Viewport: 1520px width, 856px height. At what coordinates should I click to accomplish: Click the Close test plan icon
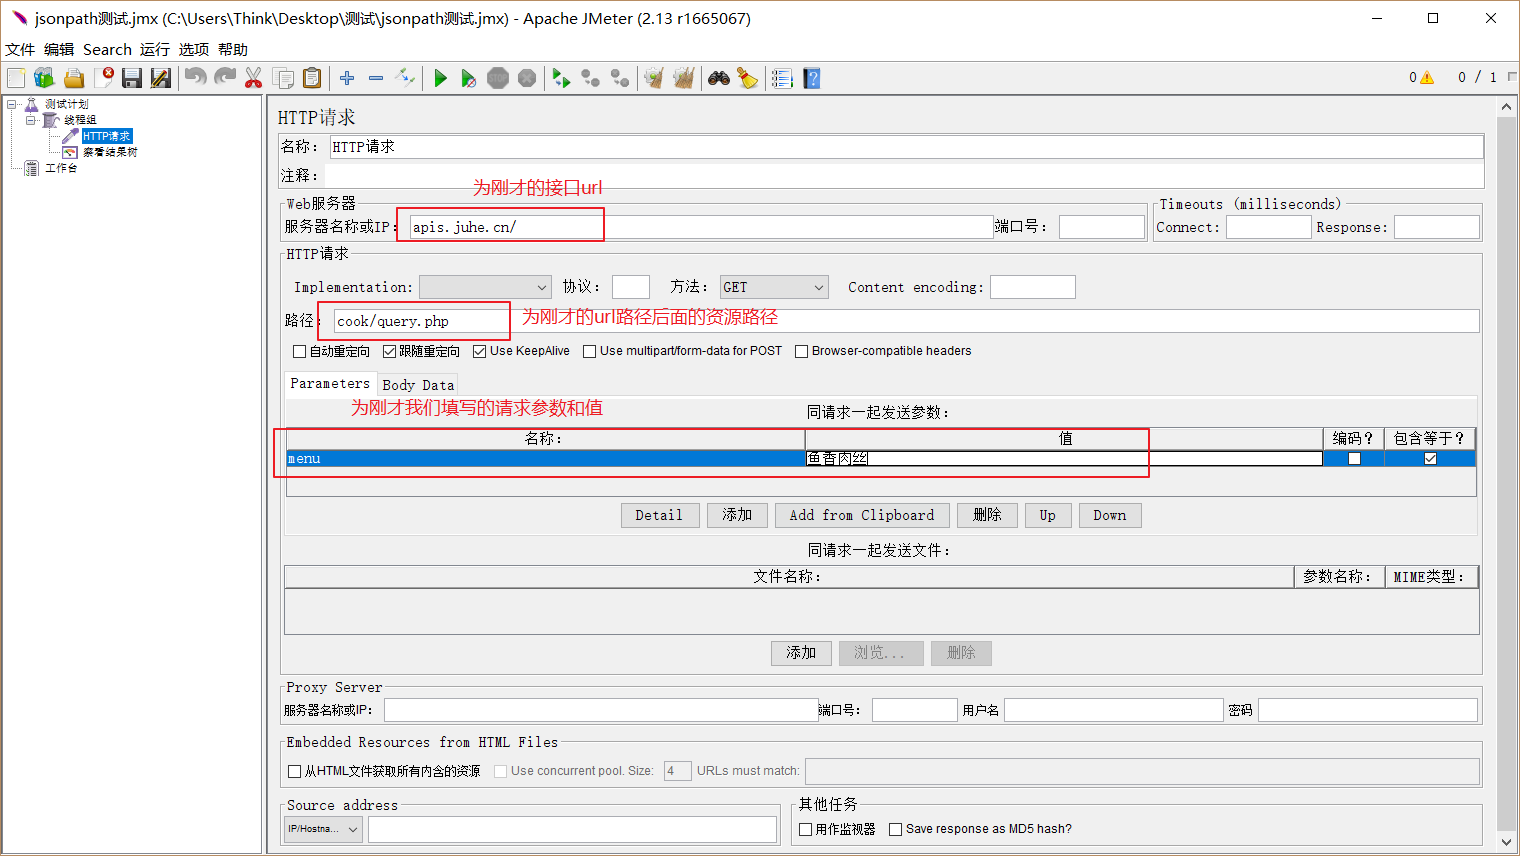[104, 78]
